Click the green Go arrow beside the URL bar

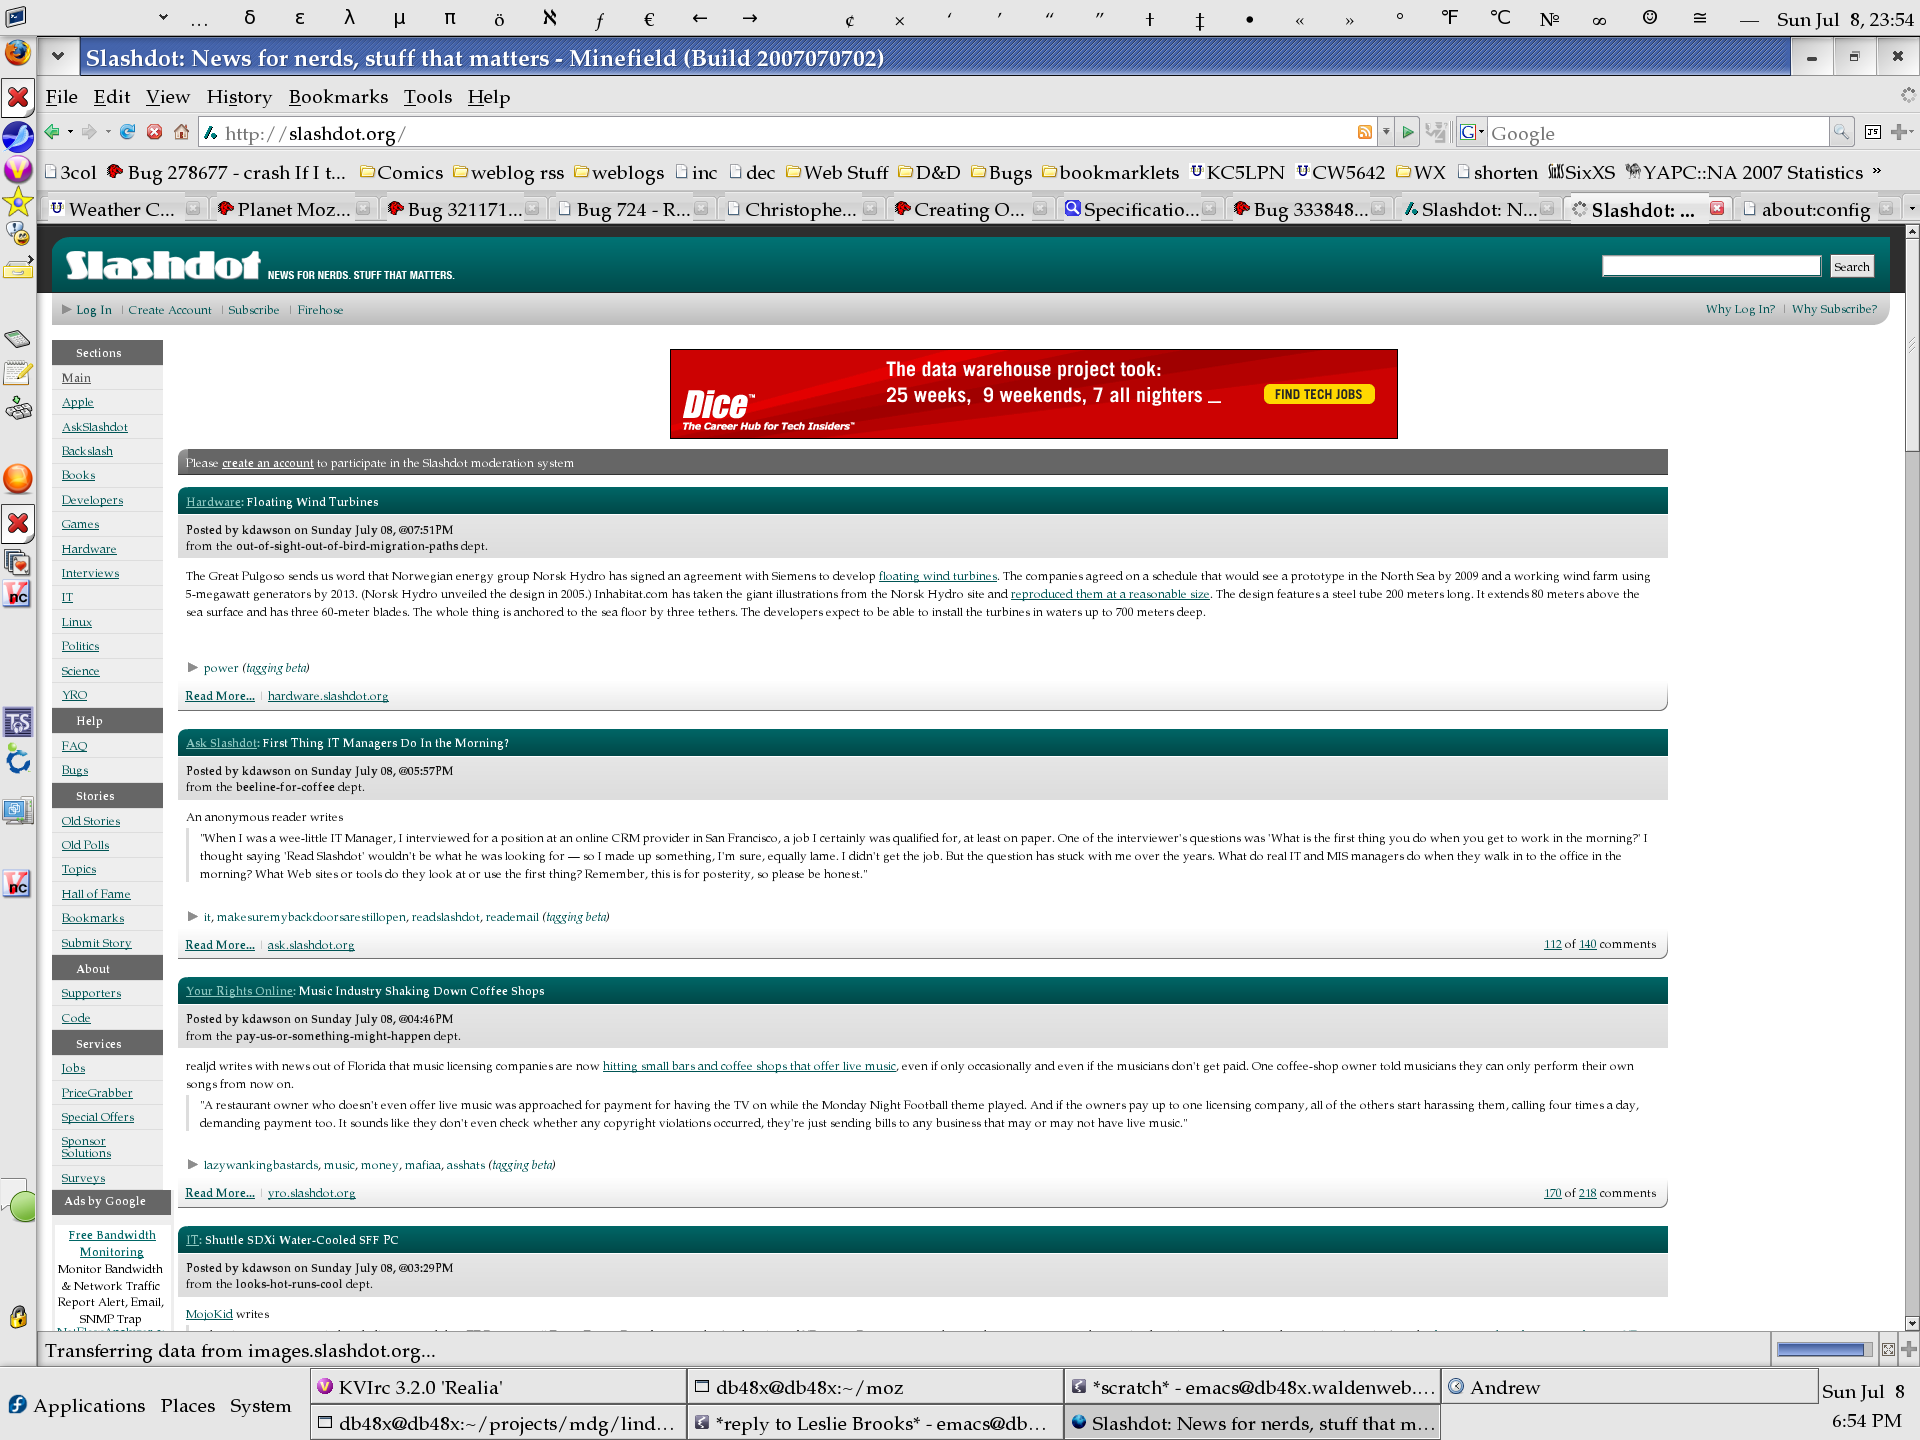point(1408,132)
